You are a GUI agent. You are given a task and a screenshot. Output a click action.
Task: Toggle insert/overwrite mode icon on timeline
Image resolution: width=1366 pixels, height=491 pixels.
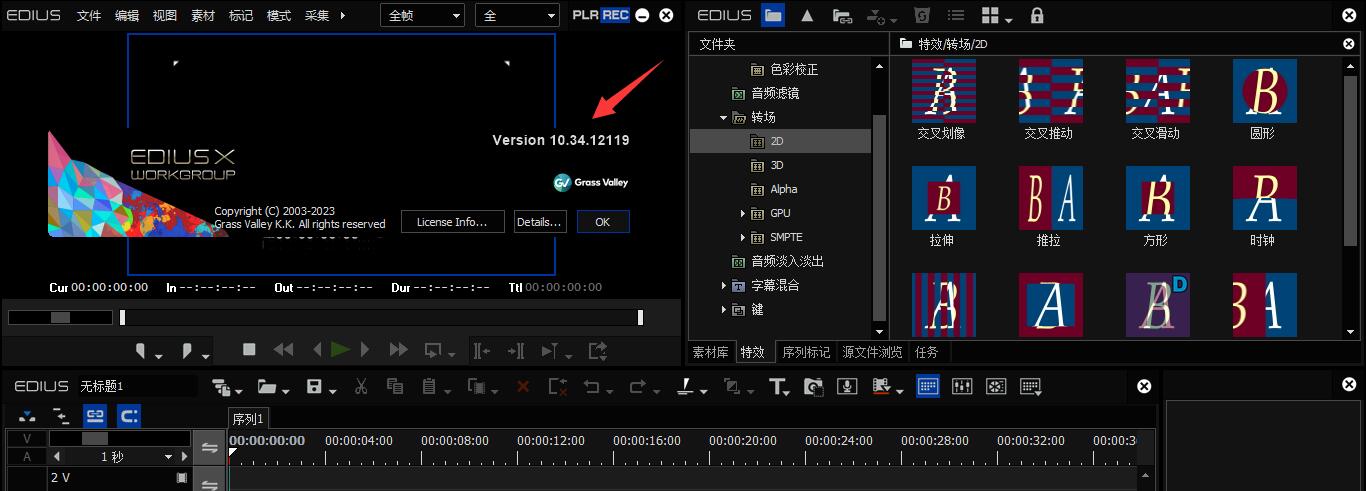(27, 416)
